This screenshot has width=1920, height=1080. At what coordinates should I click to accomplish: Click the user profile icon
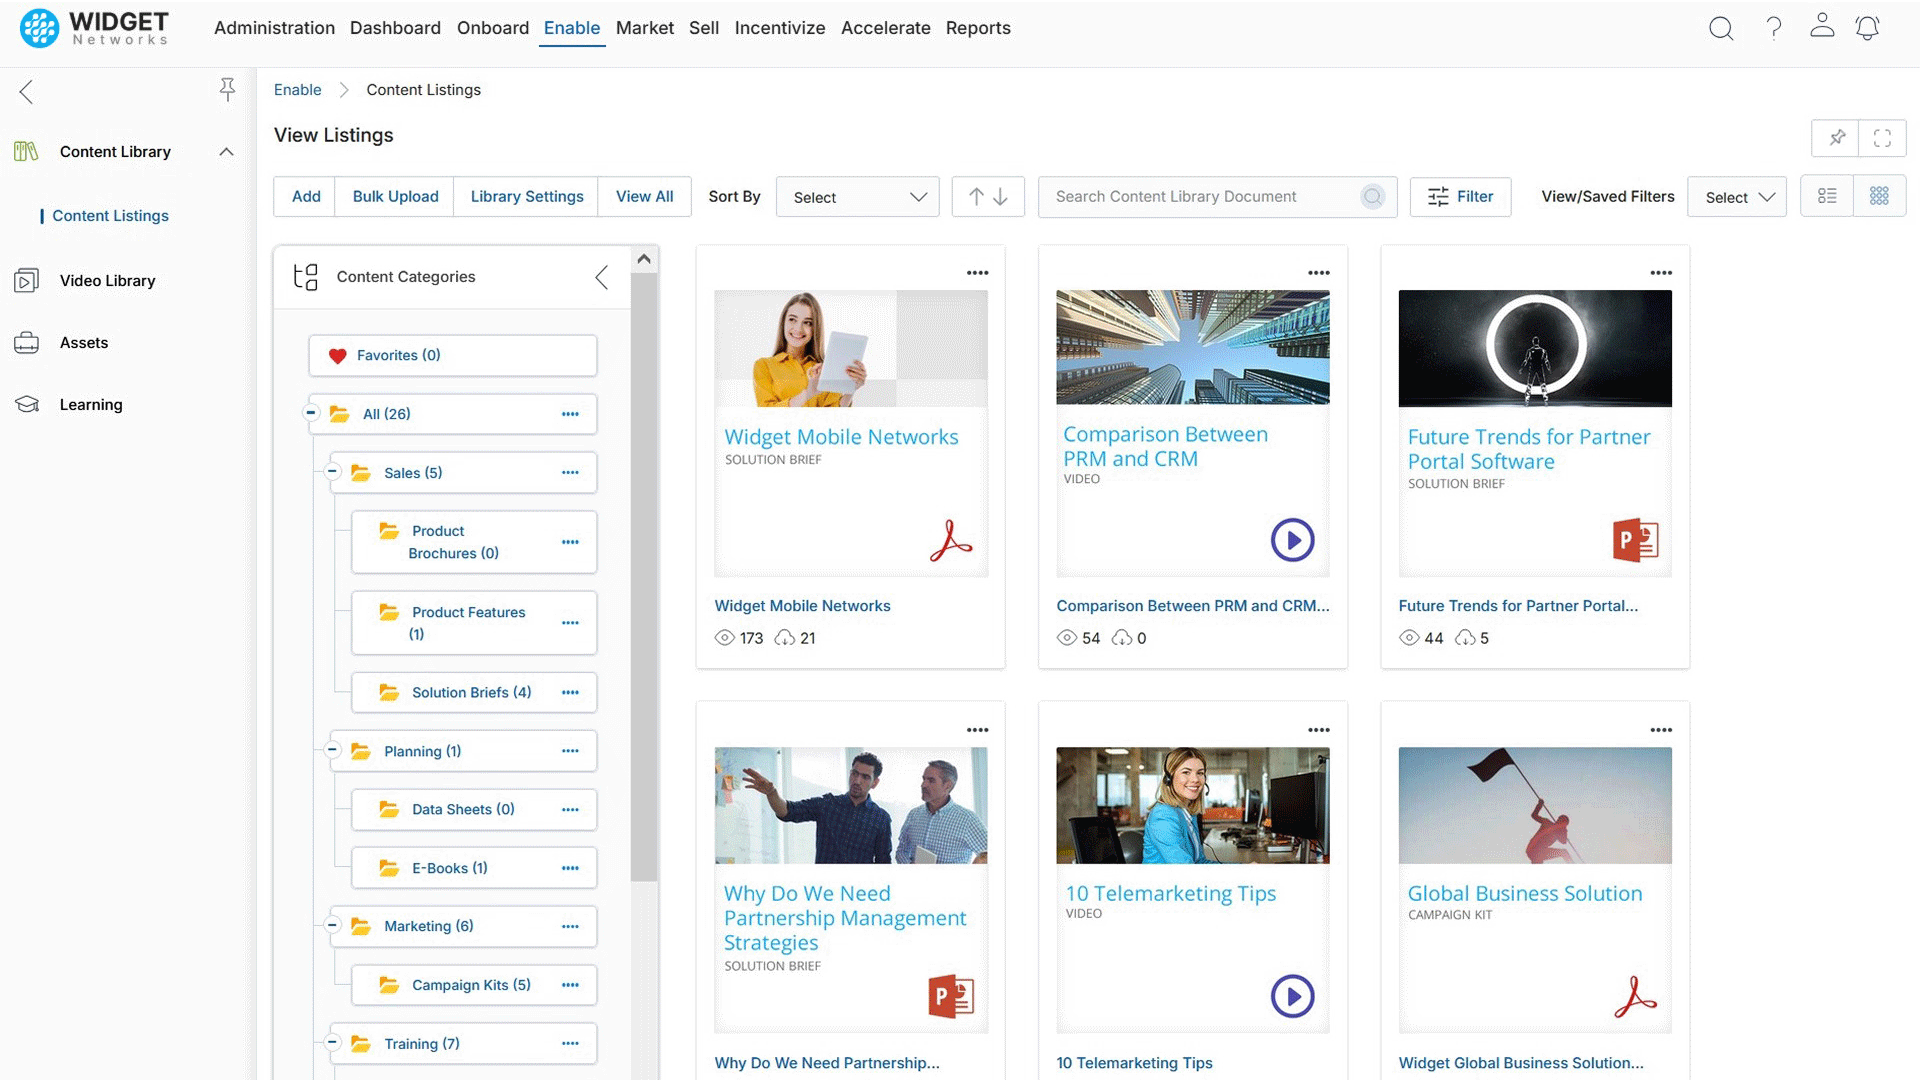point(1822,29)
